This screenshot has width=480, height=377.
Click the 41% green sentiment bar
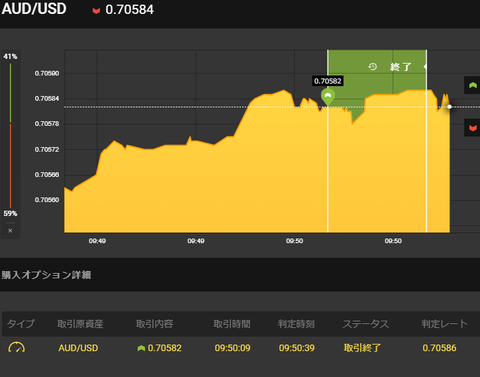point(10,93)
